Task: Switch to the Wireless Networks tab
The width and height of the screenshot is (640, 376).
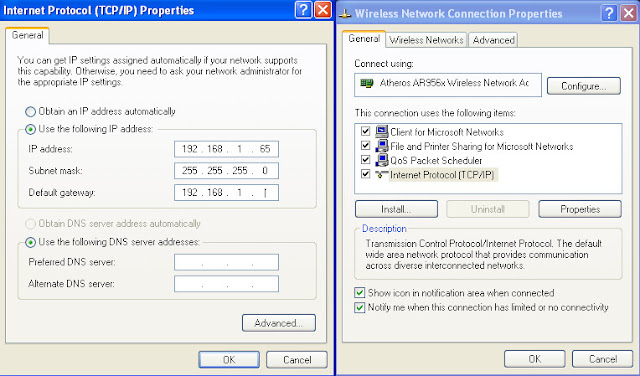Action: coord(427,40)
